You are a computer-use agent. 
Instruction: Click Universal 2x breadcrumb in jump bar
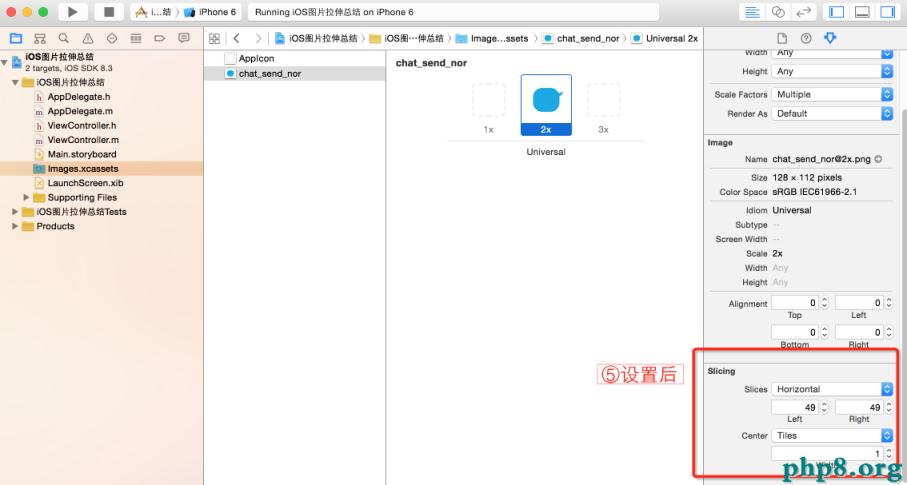(665, 39)
